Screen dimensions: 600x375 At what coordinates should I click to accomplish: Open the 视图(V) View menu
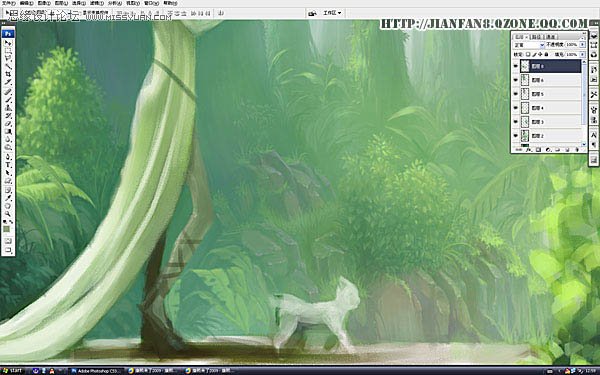[x=133, y=3]
